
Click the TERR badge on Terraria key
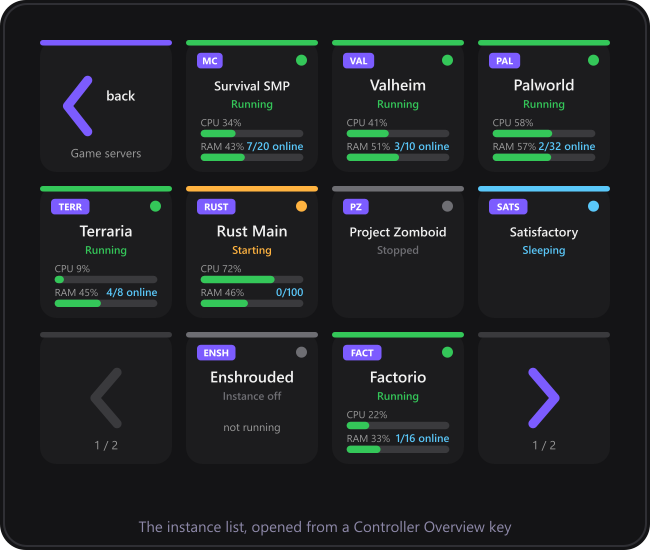tap(70, 207)
